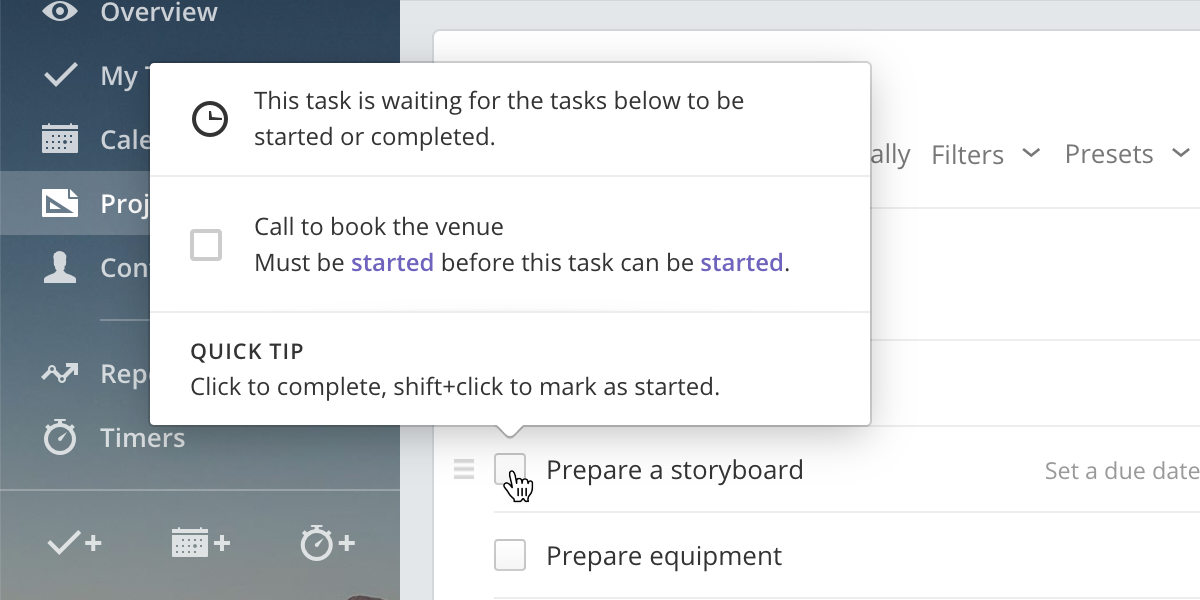Click first purple 'started' link in tooltip
The image size is (1200, 600).
392,263
